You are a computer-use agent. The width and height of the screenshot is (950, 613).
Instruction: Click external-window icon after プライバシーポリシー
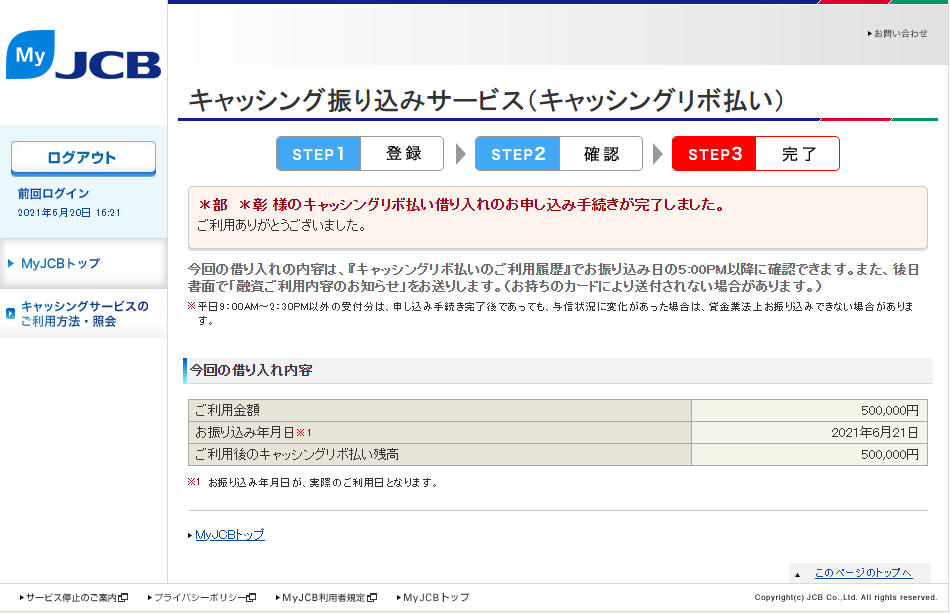point(251,598)
